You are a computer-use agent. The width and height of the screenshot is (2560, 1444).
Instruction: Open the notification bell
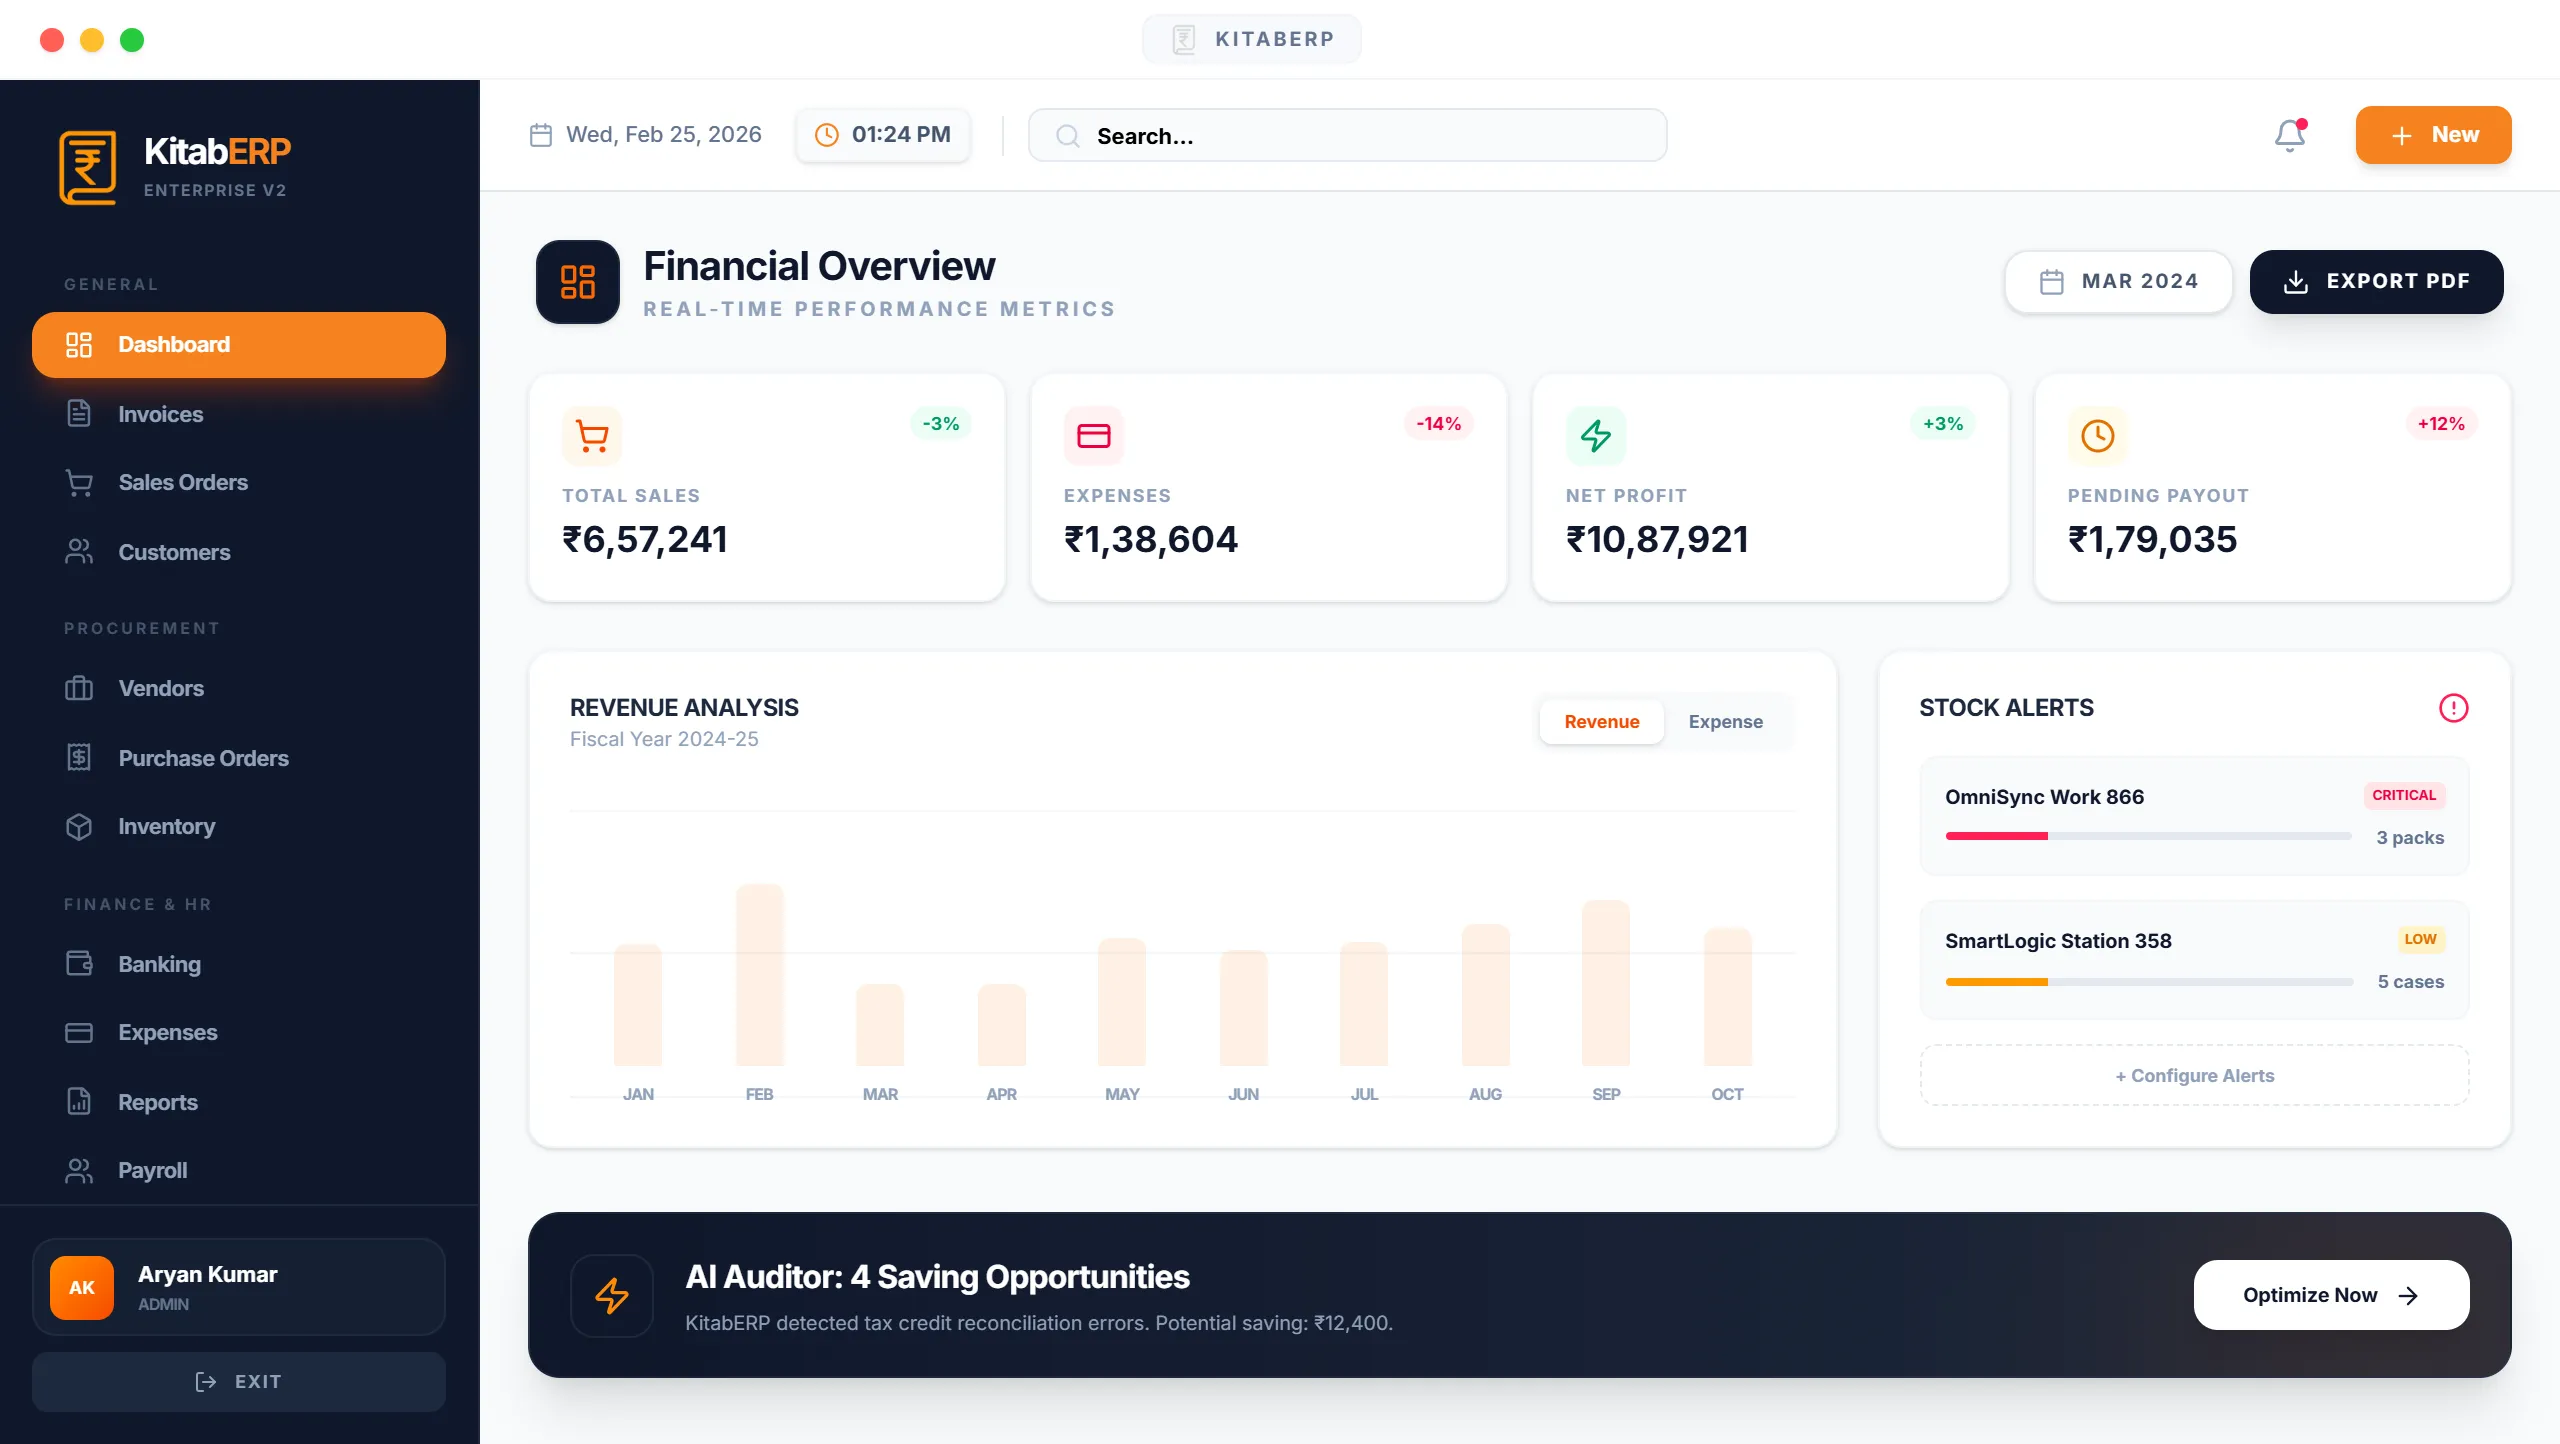tap(2288, 135)
